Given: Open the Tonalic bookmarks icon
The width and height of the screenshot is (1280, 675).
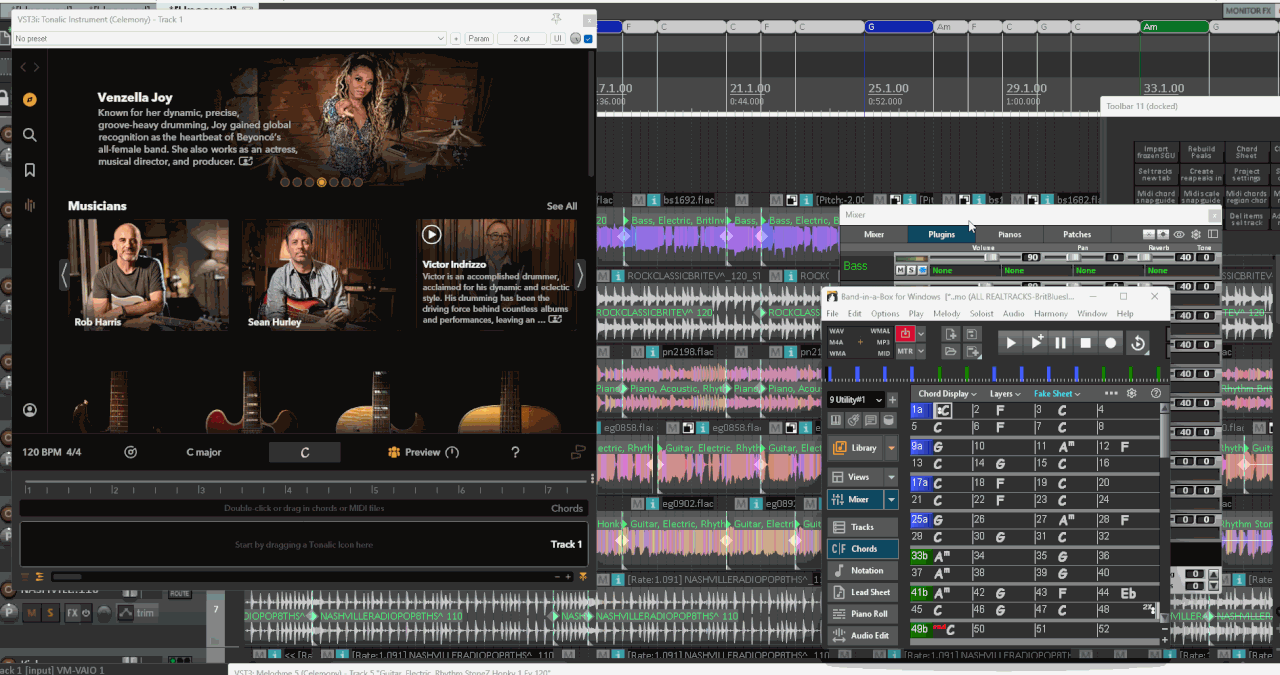Looking at the screenshot, I should tap(30, 170).
